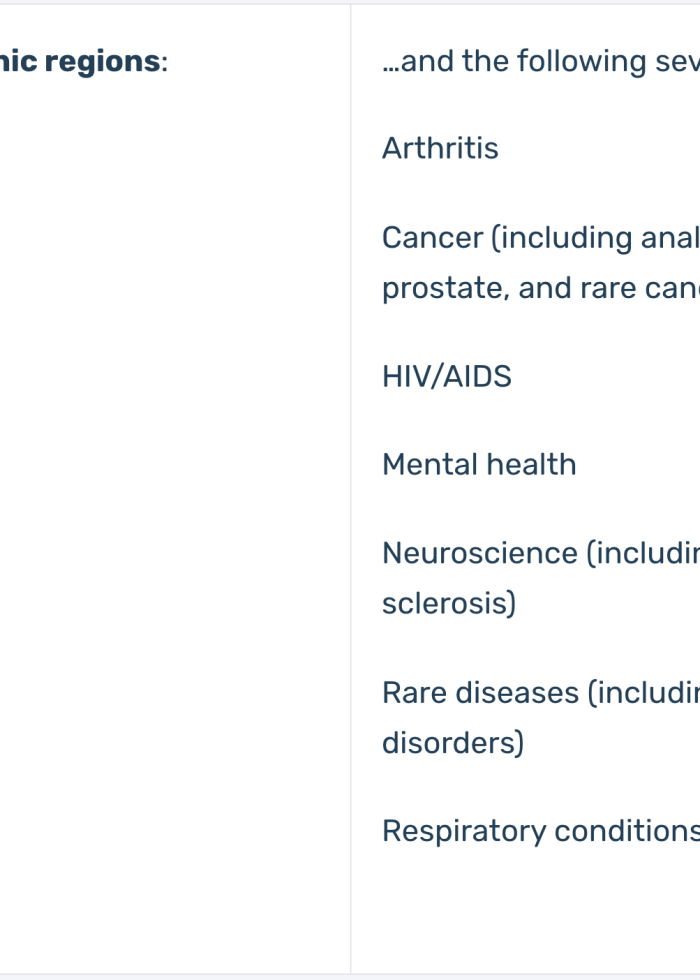700x980 pixels.
Task: Click the word 'Cancer' in the list
Action: coord(432,238)
